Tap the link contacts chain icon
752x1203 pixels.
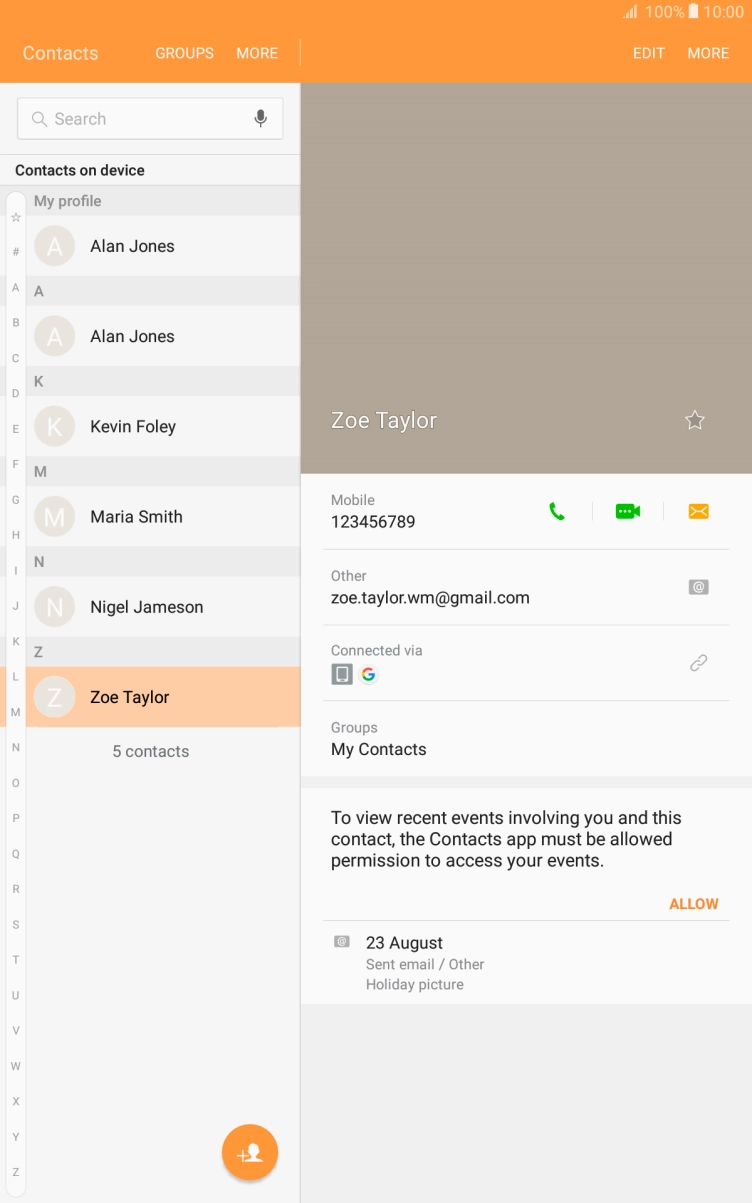(698, 662)
